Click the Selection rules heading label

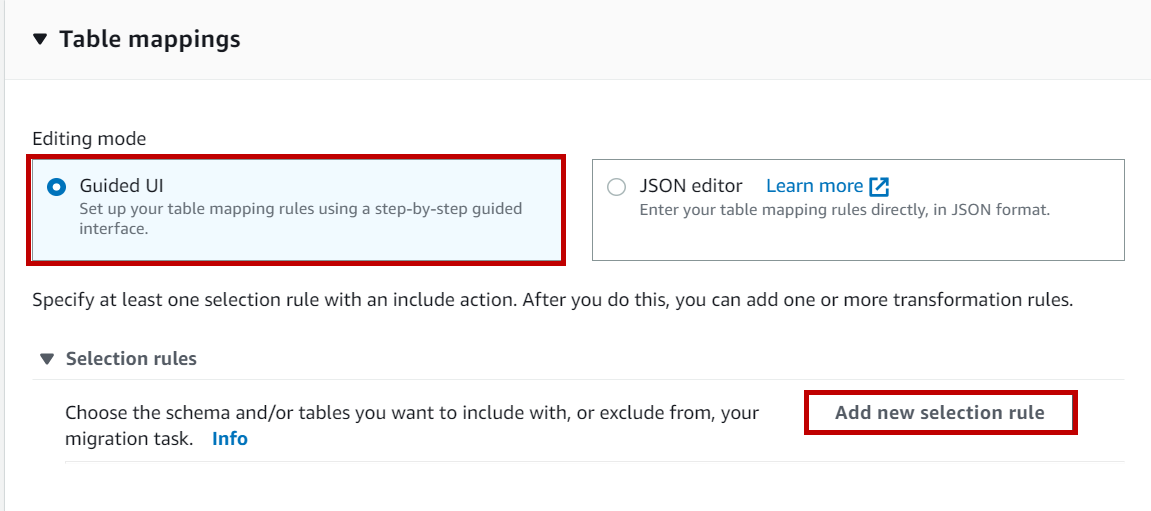click(x=131, y=359)
